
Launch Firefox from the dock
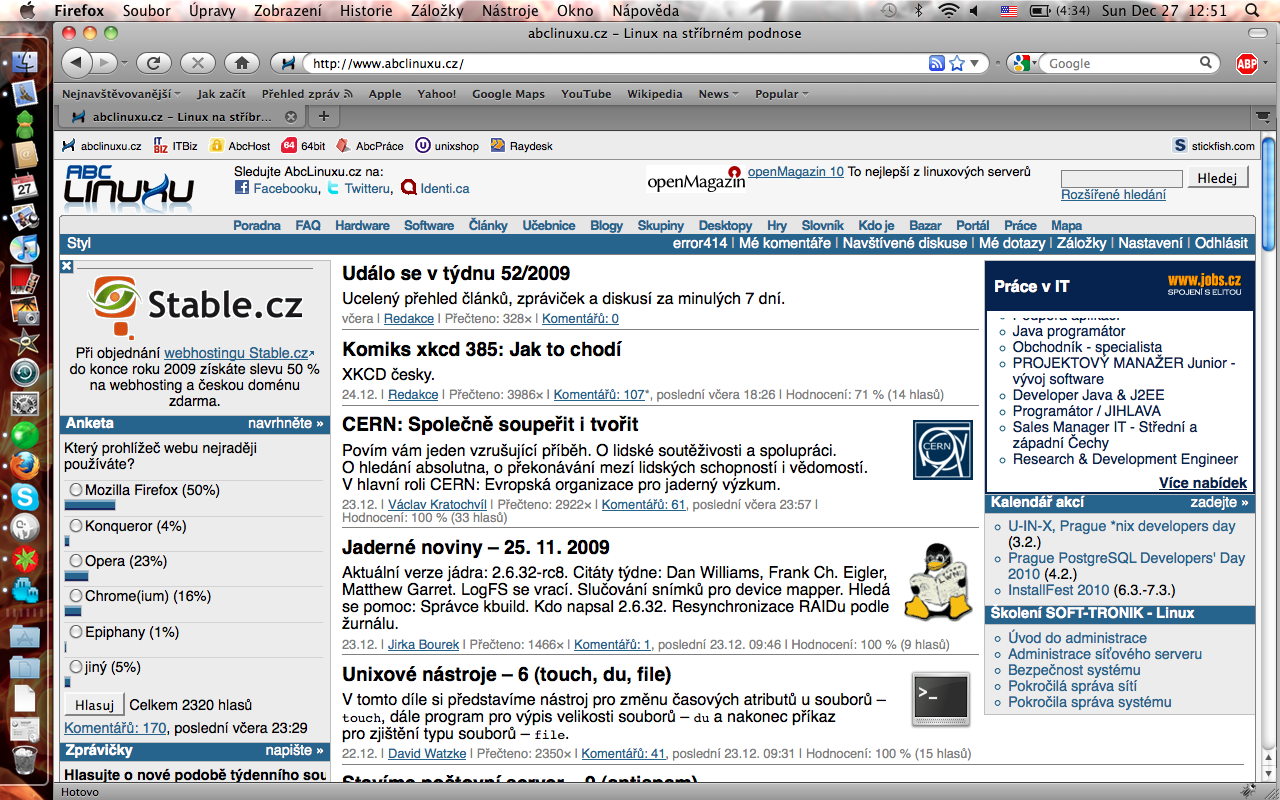tap(25, 465)
